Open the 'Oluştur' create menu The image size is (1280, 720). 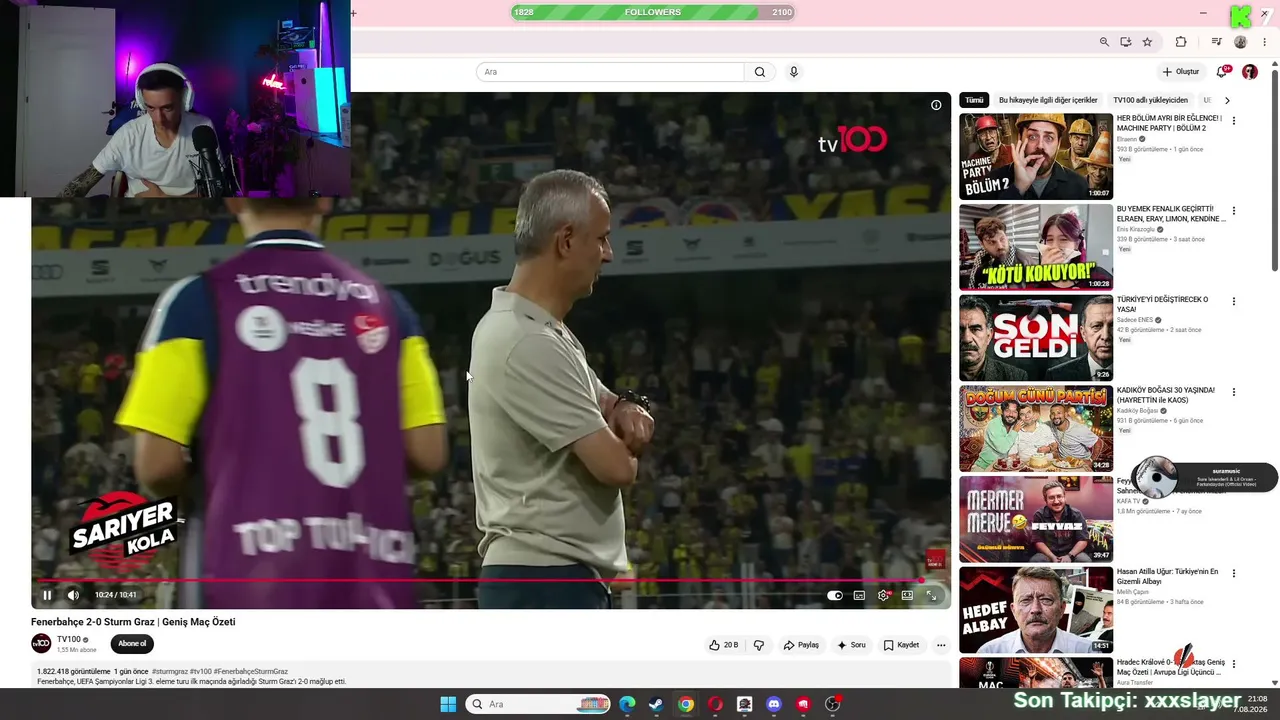1181,72
